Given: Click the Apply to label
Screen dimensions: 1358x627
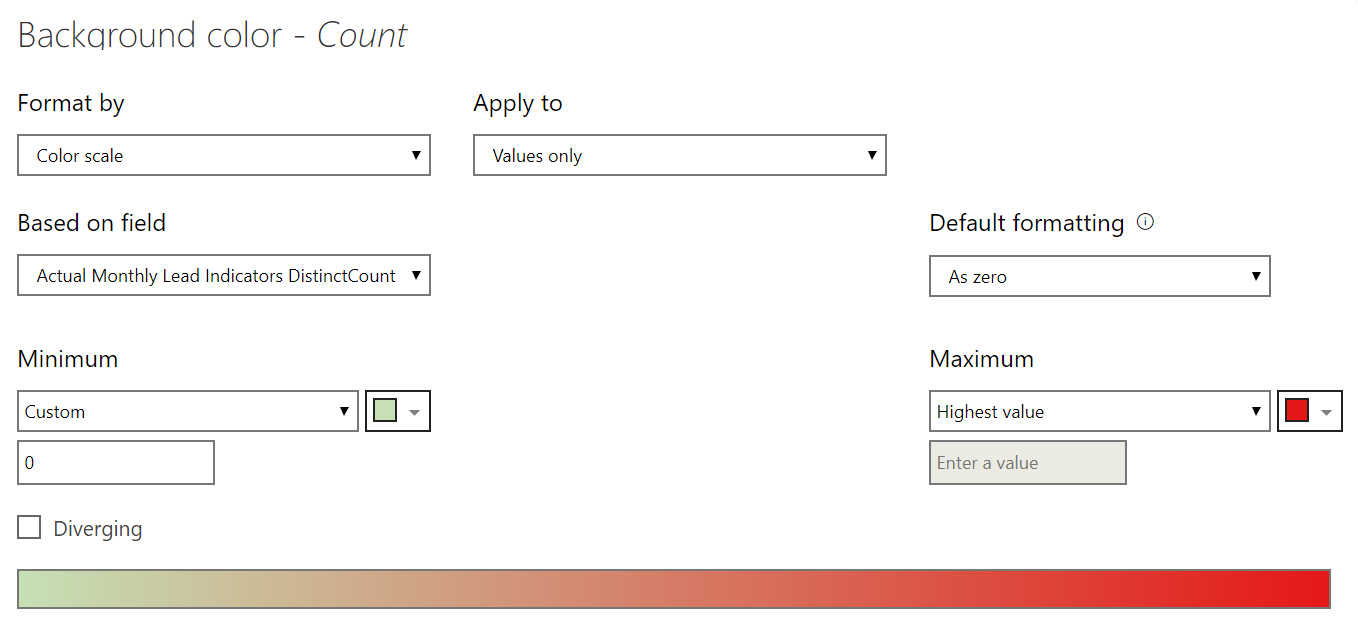Looking at the screenshot, I should [518, 103].
